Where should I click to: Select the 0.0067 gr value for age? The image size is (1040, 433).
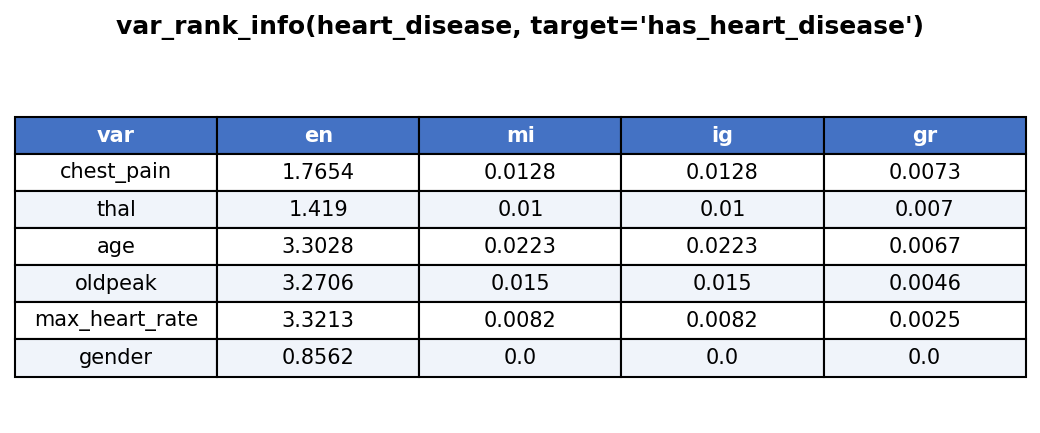coord(925,247)
